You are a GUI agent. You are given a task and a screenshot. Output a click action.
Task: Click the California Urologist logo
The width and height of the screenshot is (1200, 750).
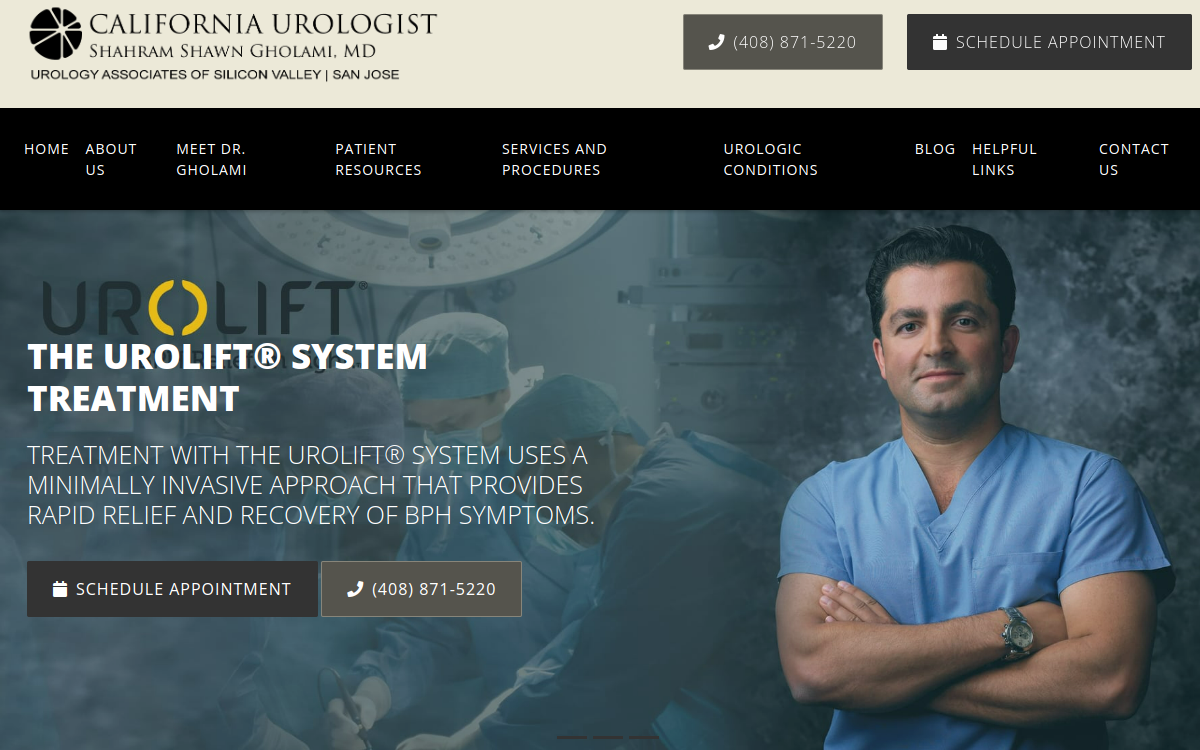233,44
